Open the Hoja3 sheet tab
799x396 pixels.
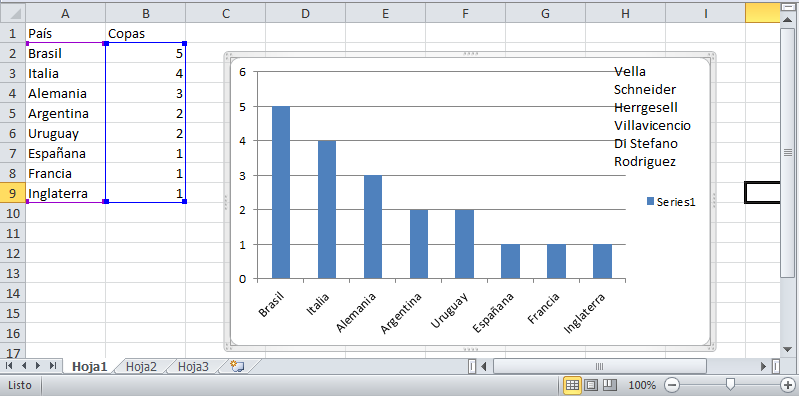click(193, 366)
